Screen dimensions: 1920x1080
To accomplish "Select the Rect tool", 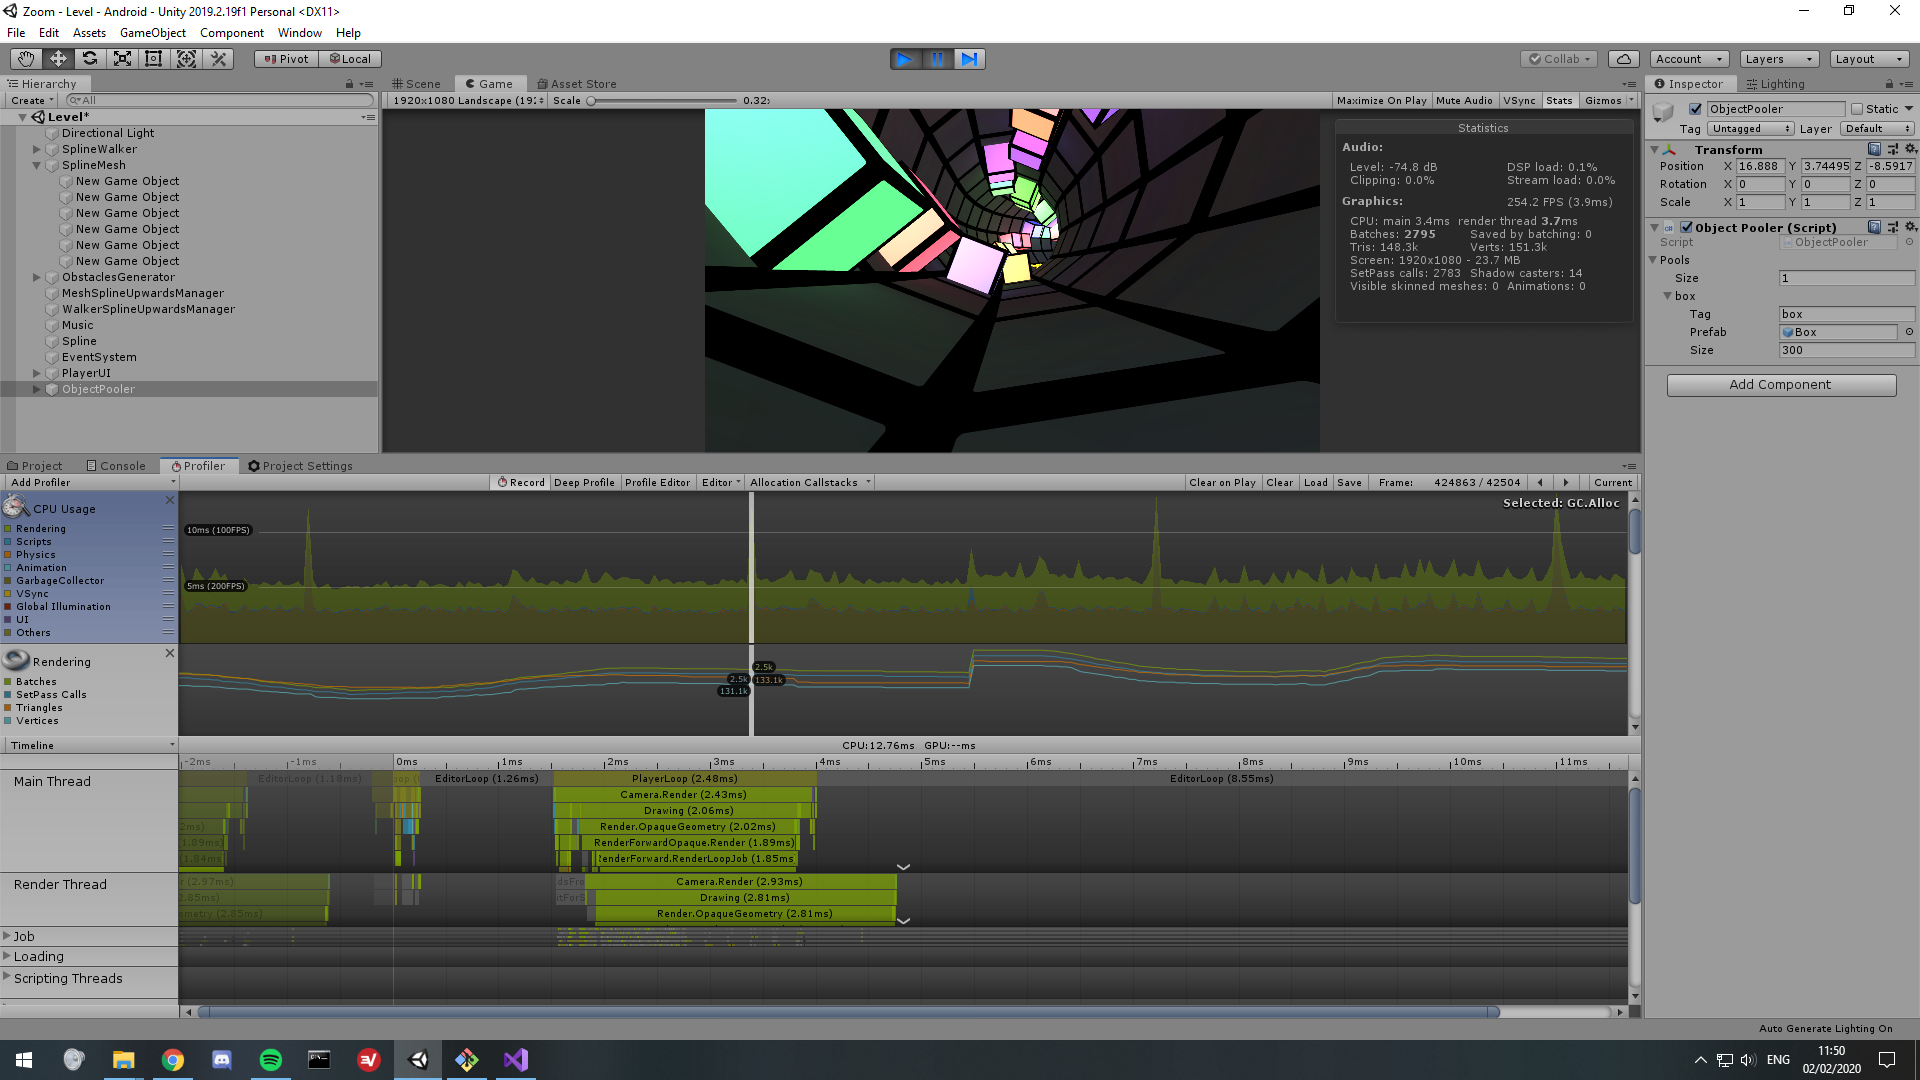I will (154, 59).
